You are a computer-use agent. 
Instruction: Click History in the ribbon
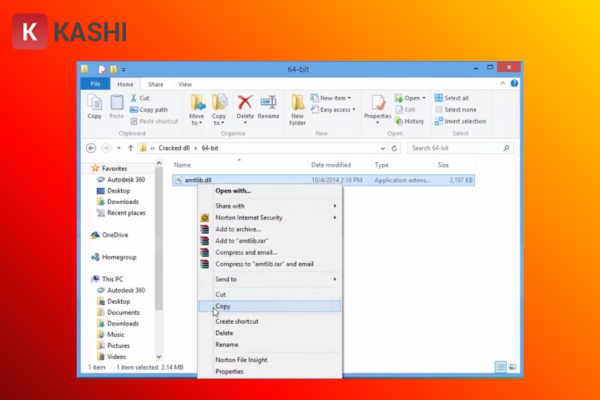point(409,121)
